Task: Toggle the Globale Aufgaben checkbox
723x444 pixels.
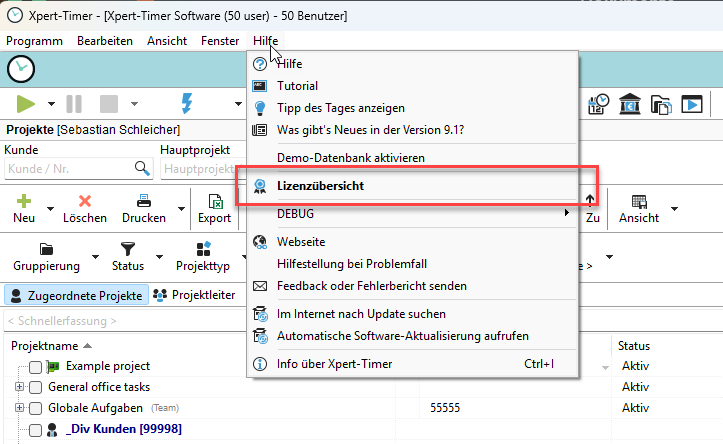Action: pos(36,408)
